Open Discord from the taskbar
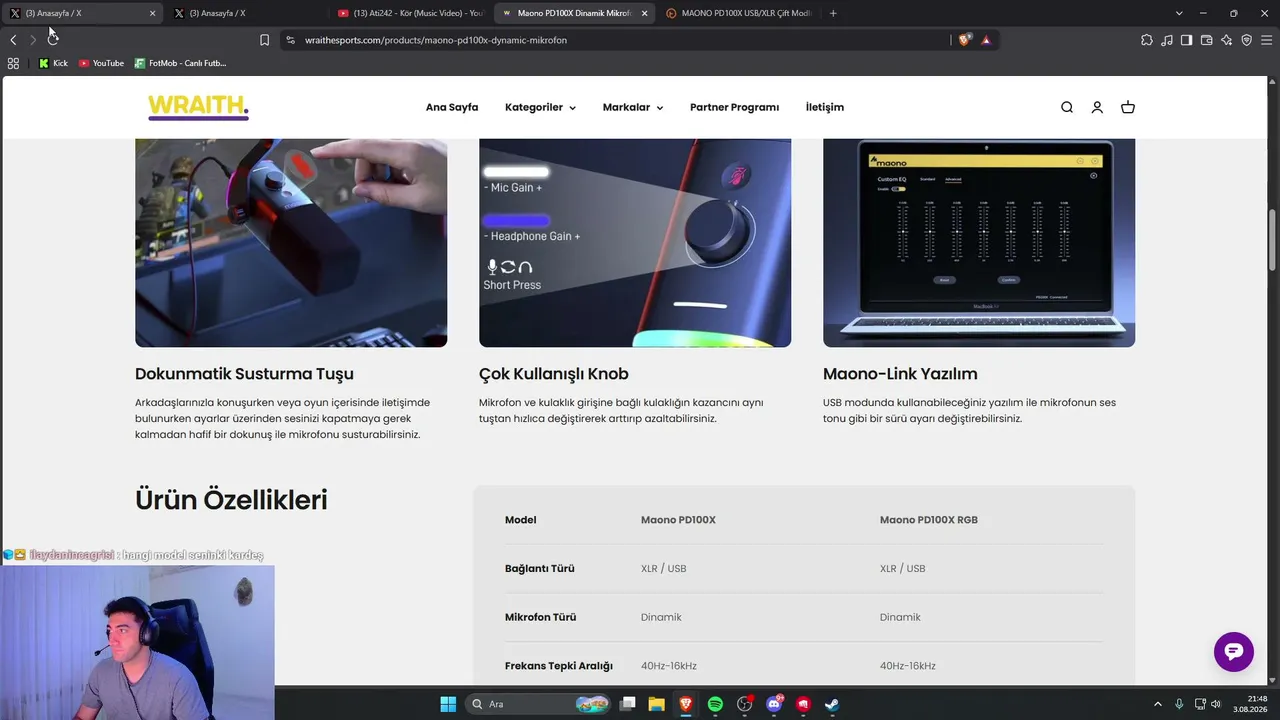The height and width of the screenshot is (720, 1280). (774, 704)
